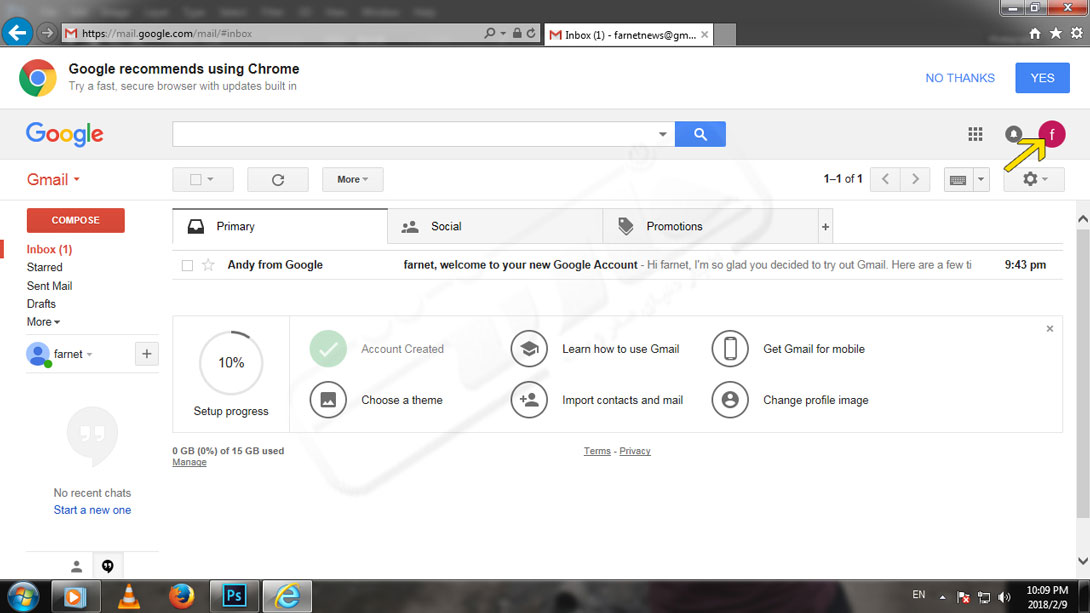Click the COMPOSE button
The image size is (1090, 613).
(x=76, y=220)
